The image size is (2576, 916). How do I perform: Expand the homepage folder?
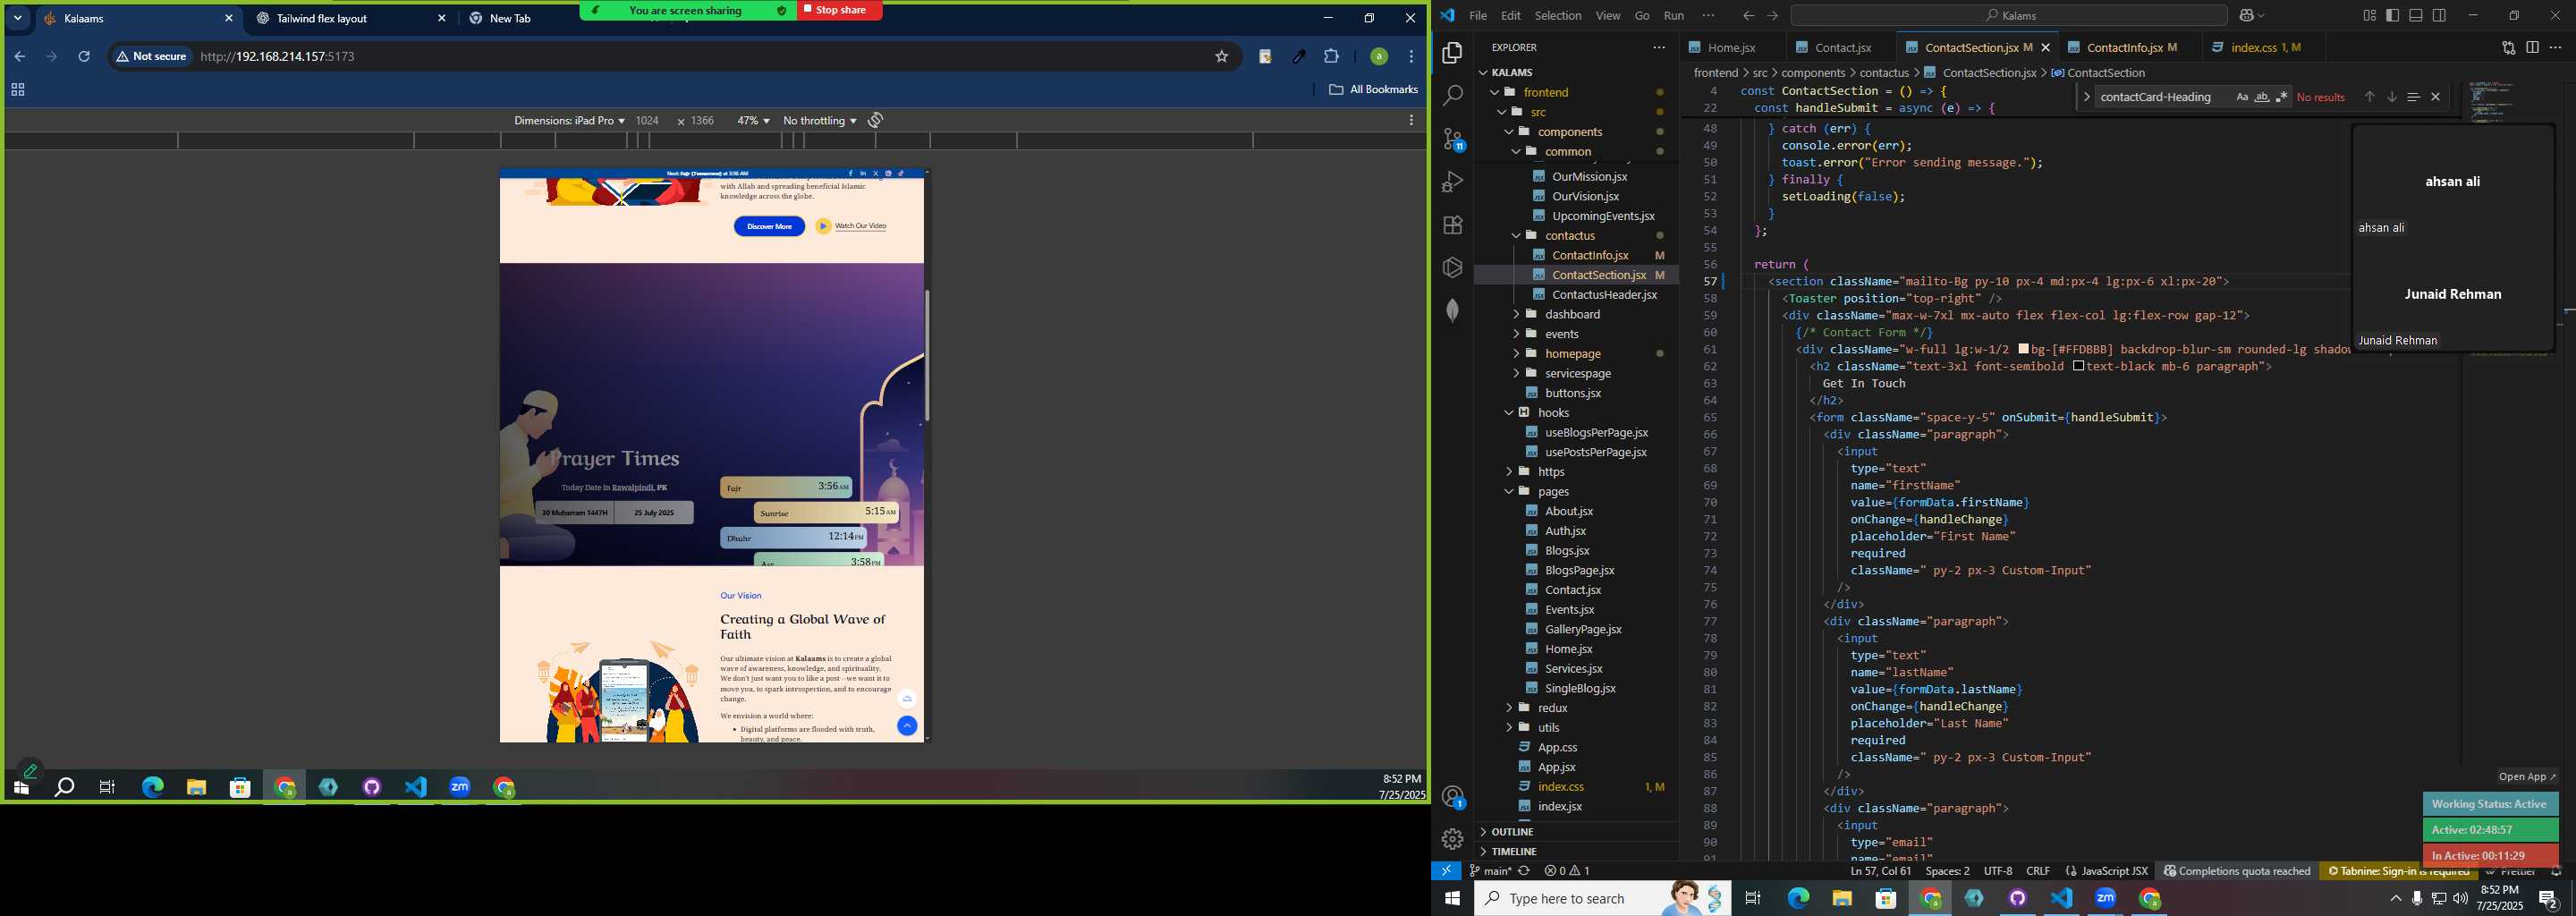[x=1516, y=354]
